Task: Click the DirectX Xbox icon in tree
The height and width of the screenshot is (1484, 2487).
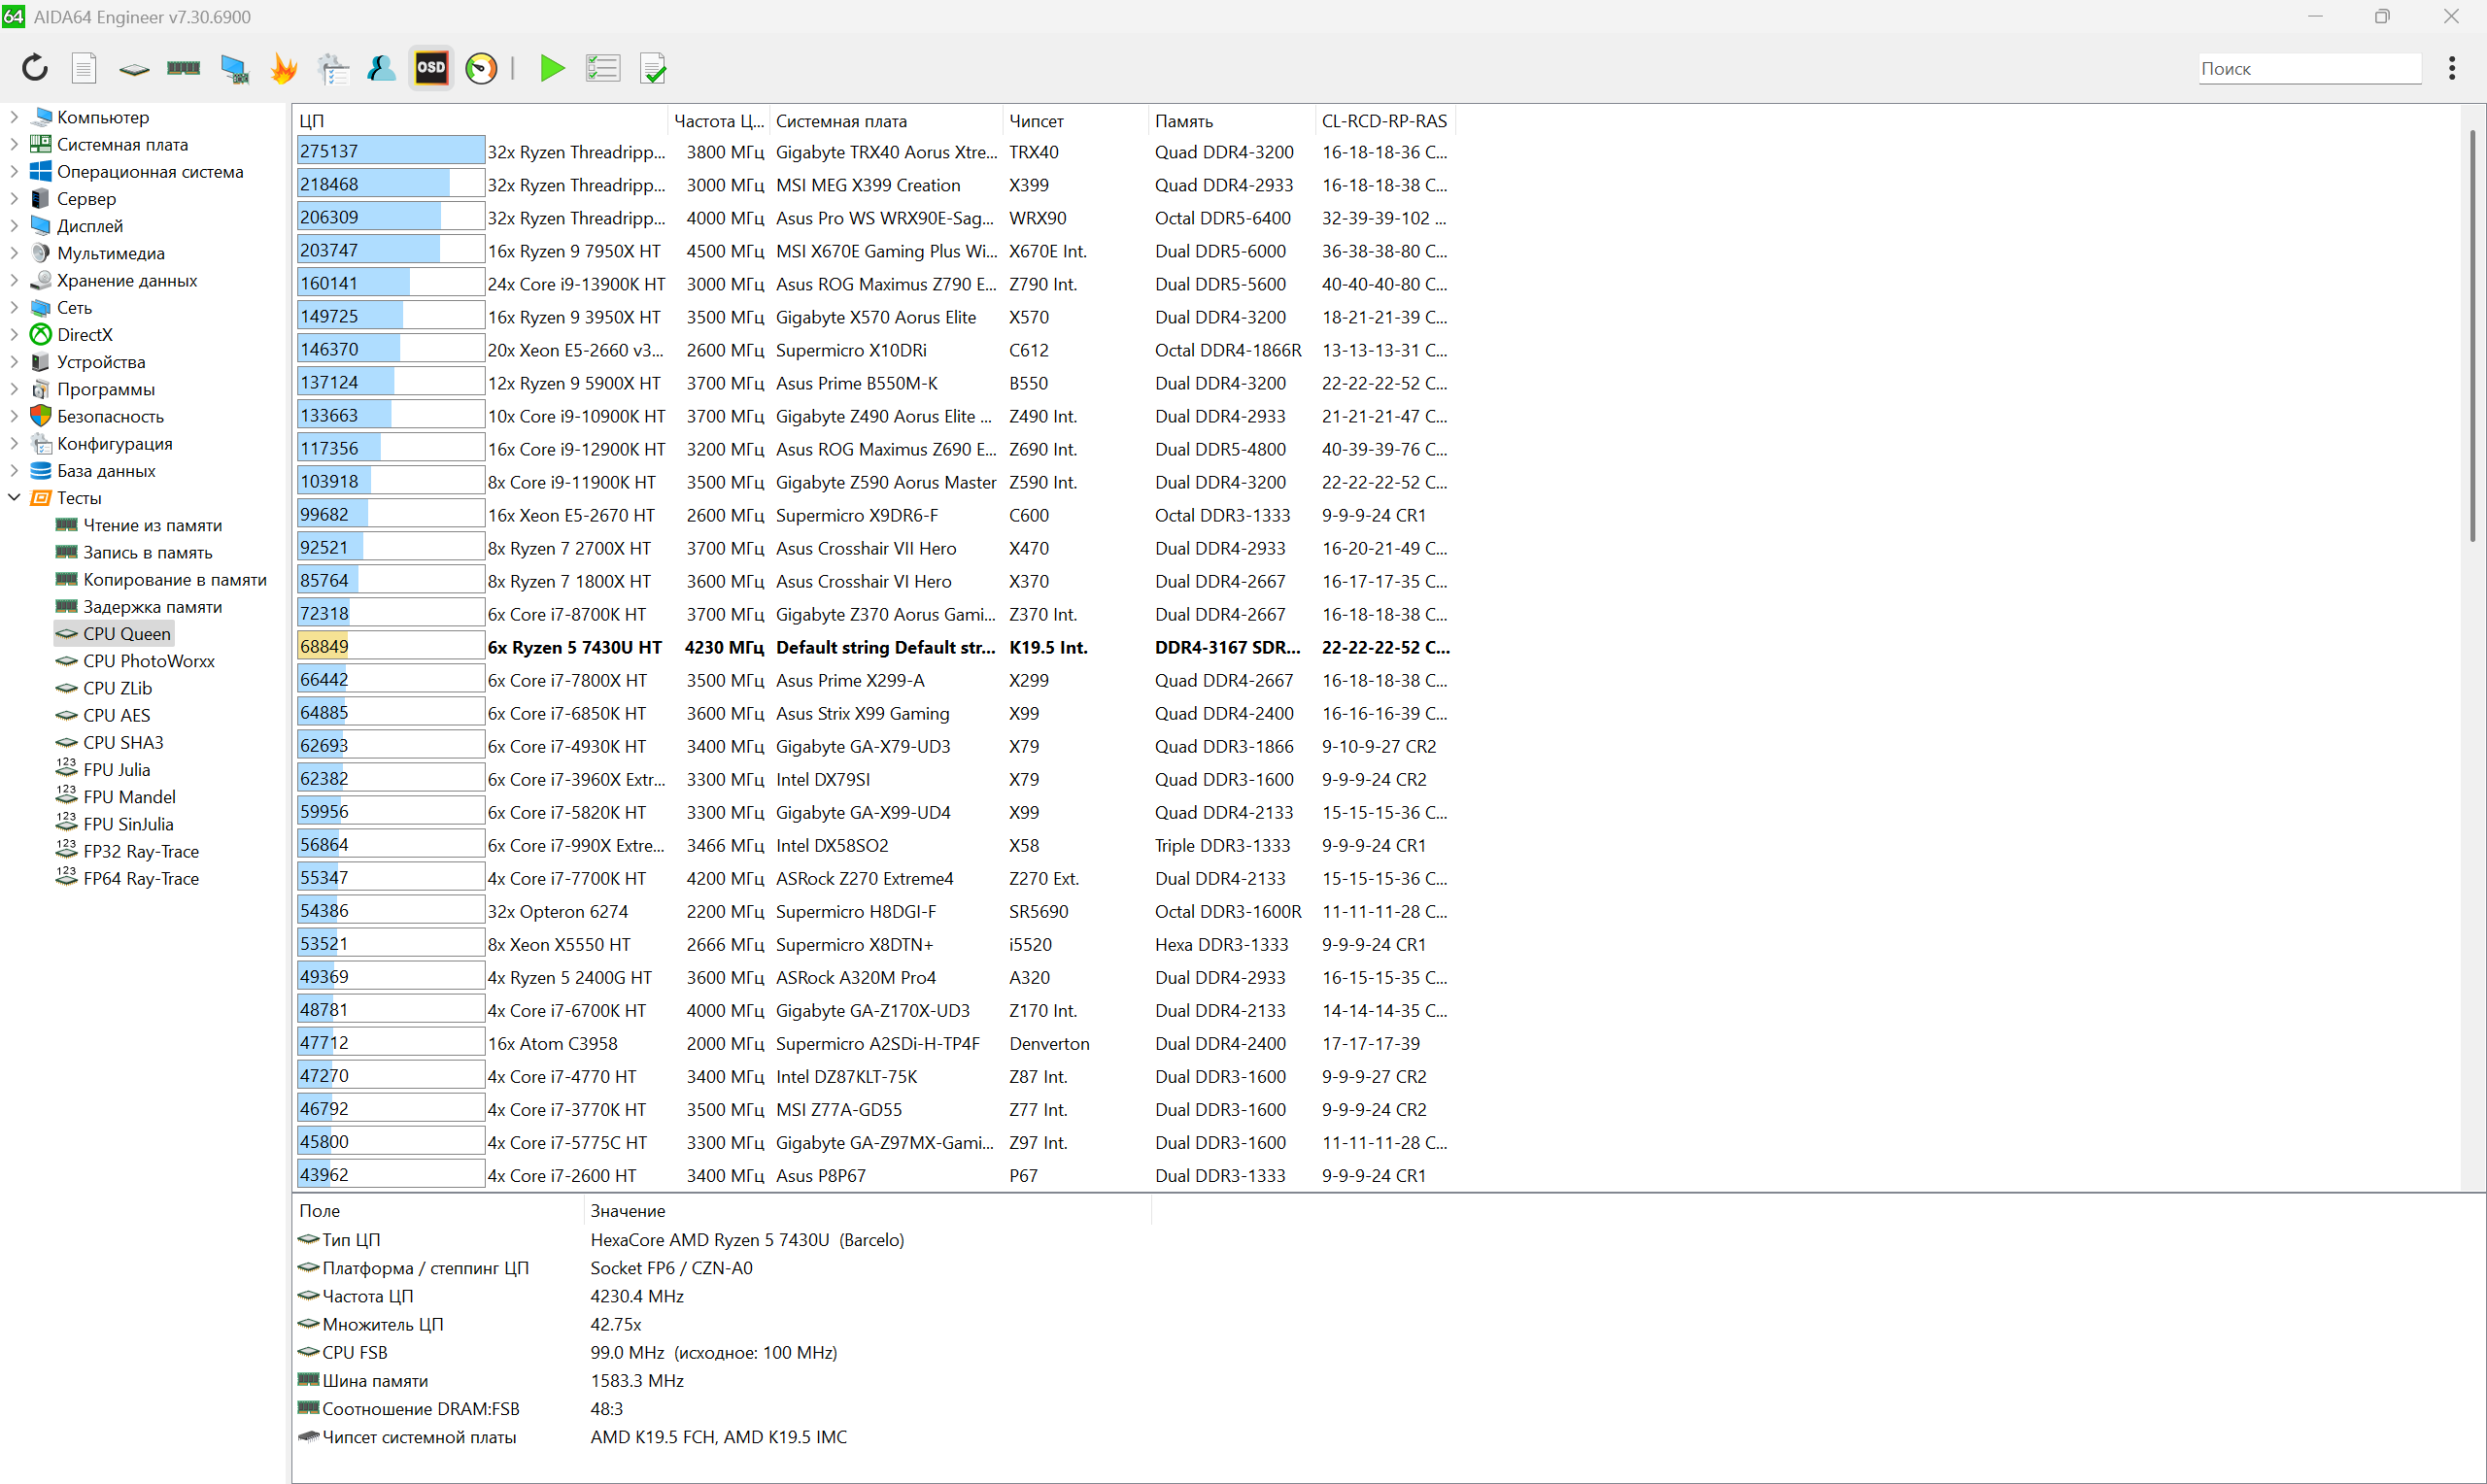Action: click(x=41, y=334)
